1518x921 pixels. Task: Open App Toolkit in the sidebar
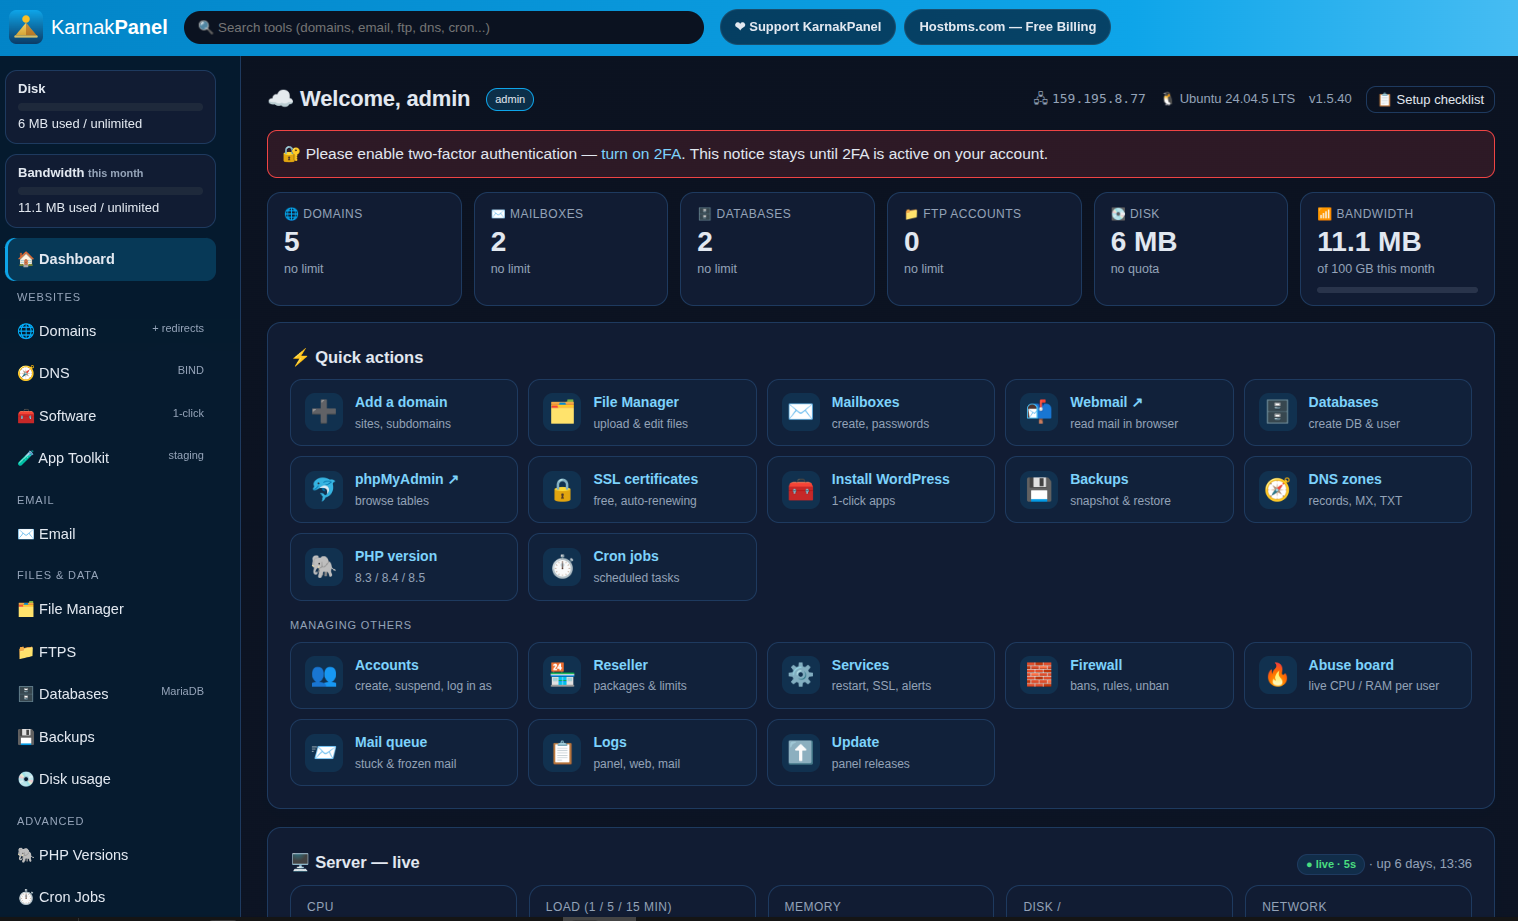click(111, 458)
